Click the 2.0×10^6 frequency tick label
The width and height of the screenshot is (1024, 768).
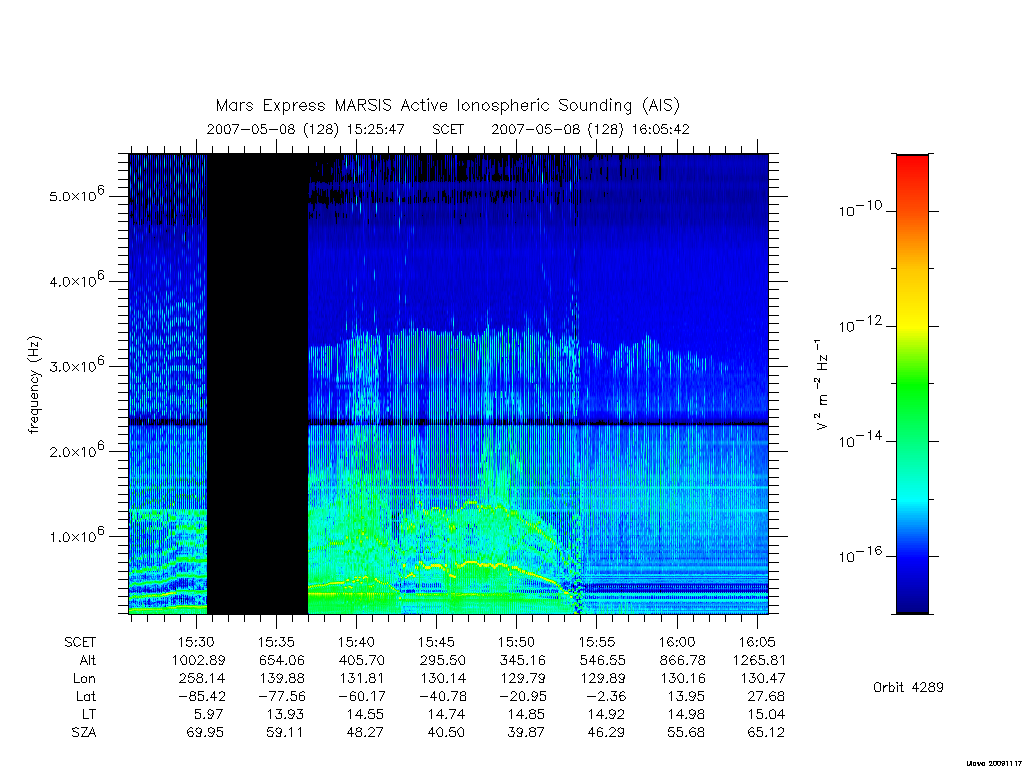(x=76, y=450)
